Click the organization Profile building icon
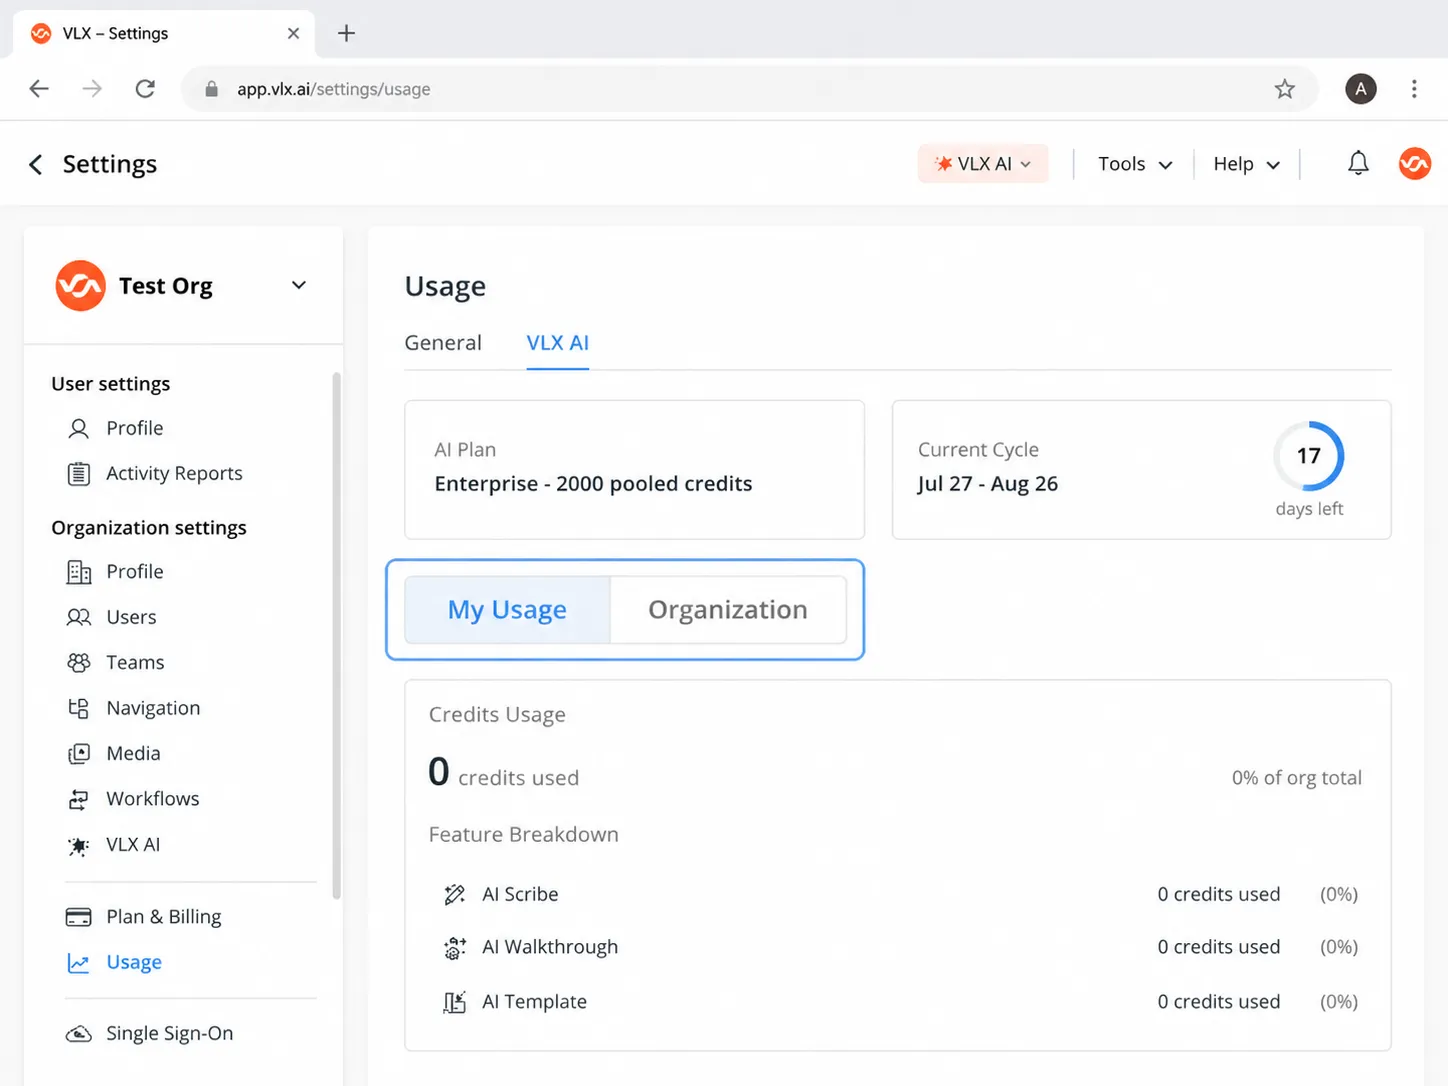Image resolution: width=1448 pixels, height=1086 pixels. [x=78, y=572]
